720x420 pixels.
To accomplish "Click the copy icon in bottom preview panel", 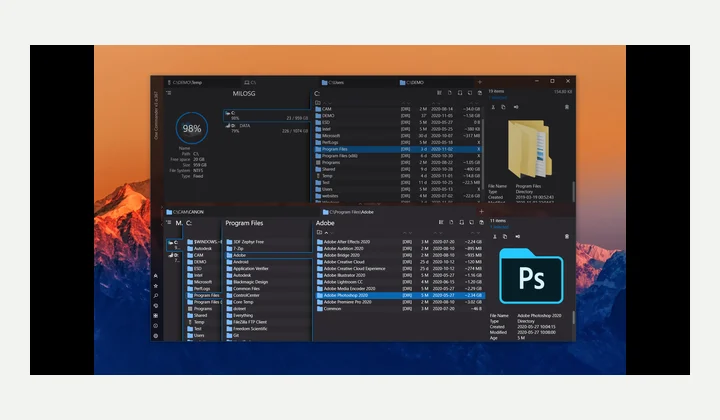I will coord(505,236).
